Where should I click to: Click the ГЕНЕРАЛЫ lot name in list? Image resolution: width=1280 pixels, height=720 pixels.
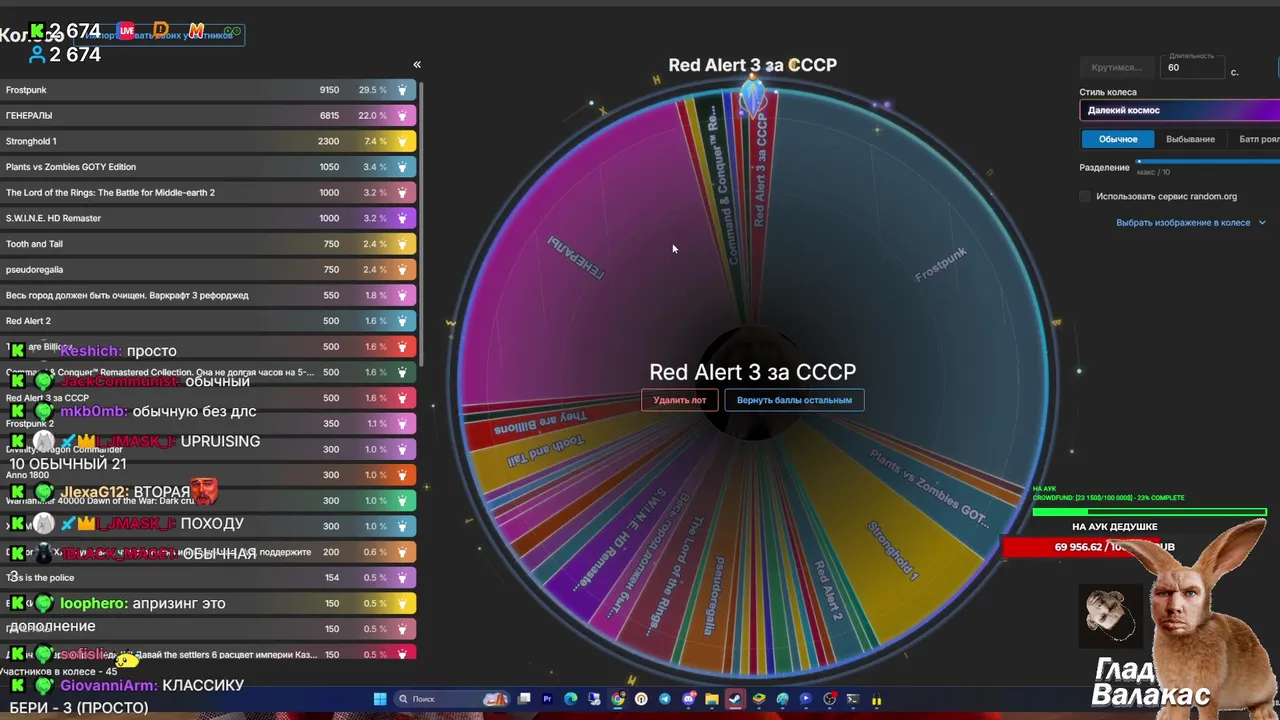pos(29,116)
